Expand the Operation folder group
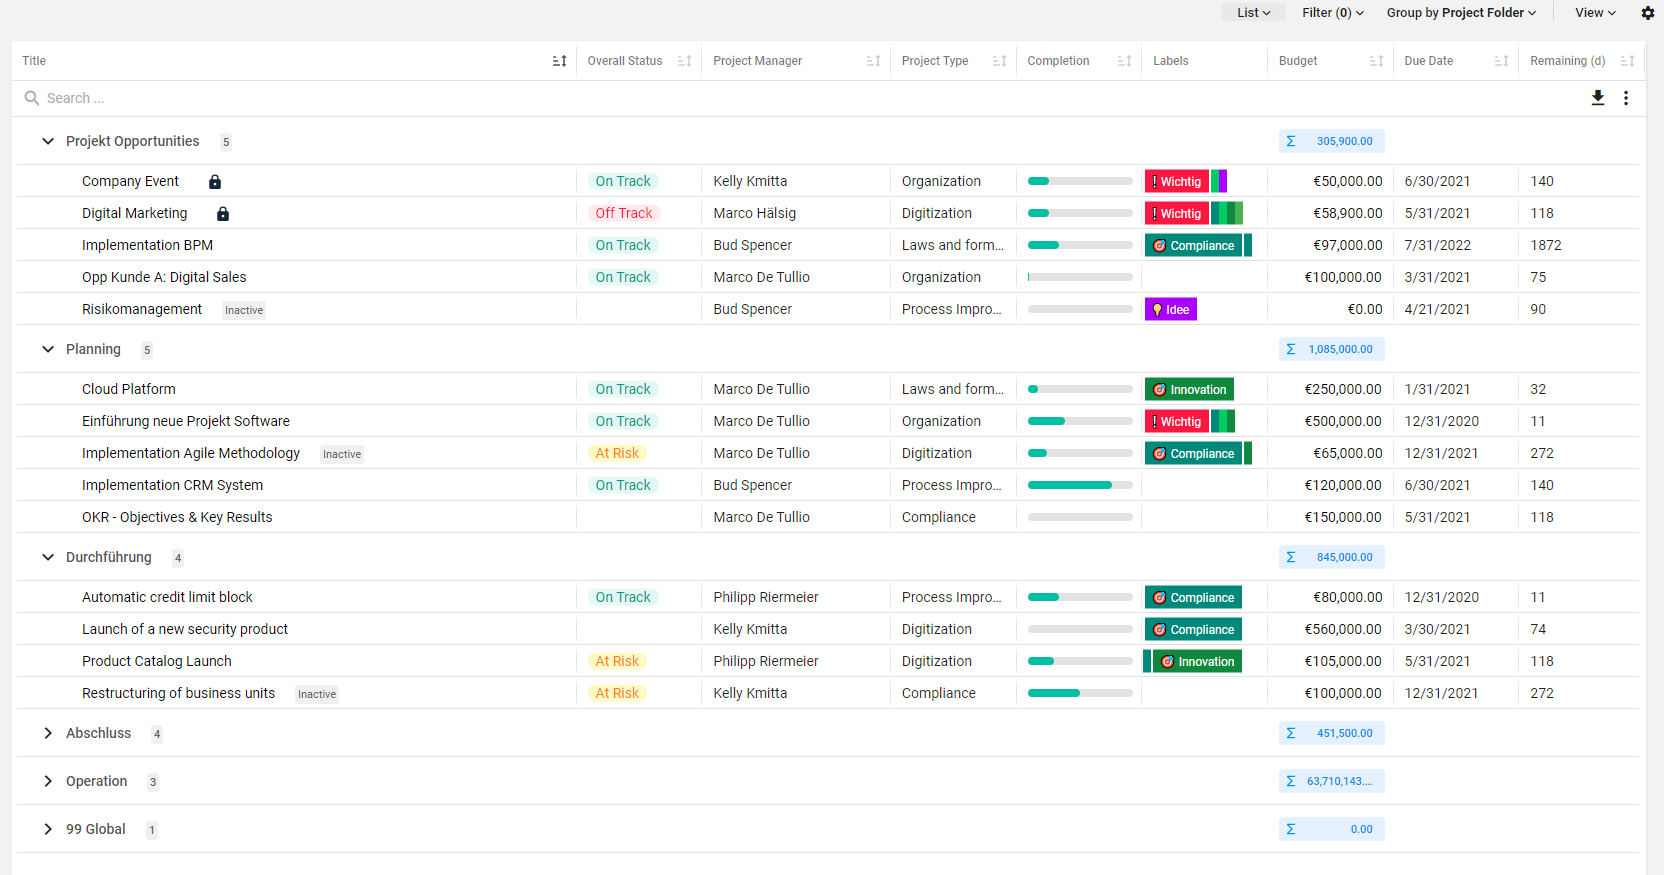Image resolution: width=1664 pixels, height=875 pixels. coord(48,781)
